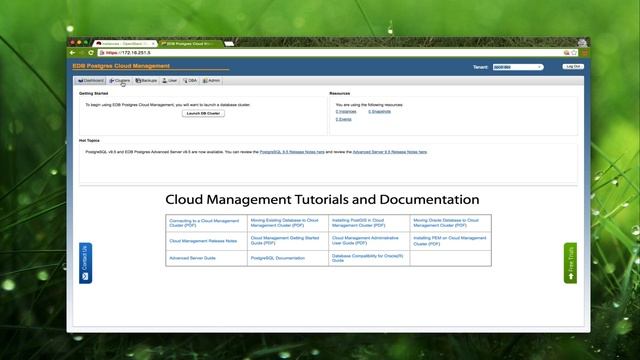Open the Admin tab

[211, 81]
